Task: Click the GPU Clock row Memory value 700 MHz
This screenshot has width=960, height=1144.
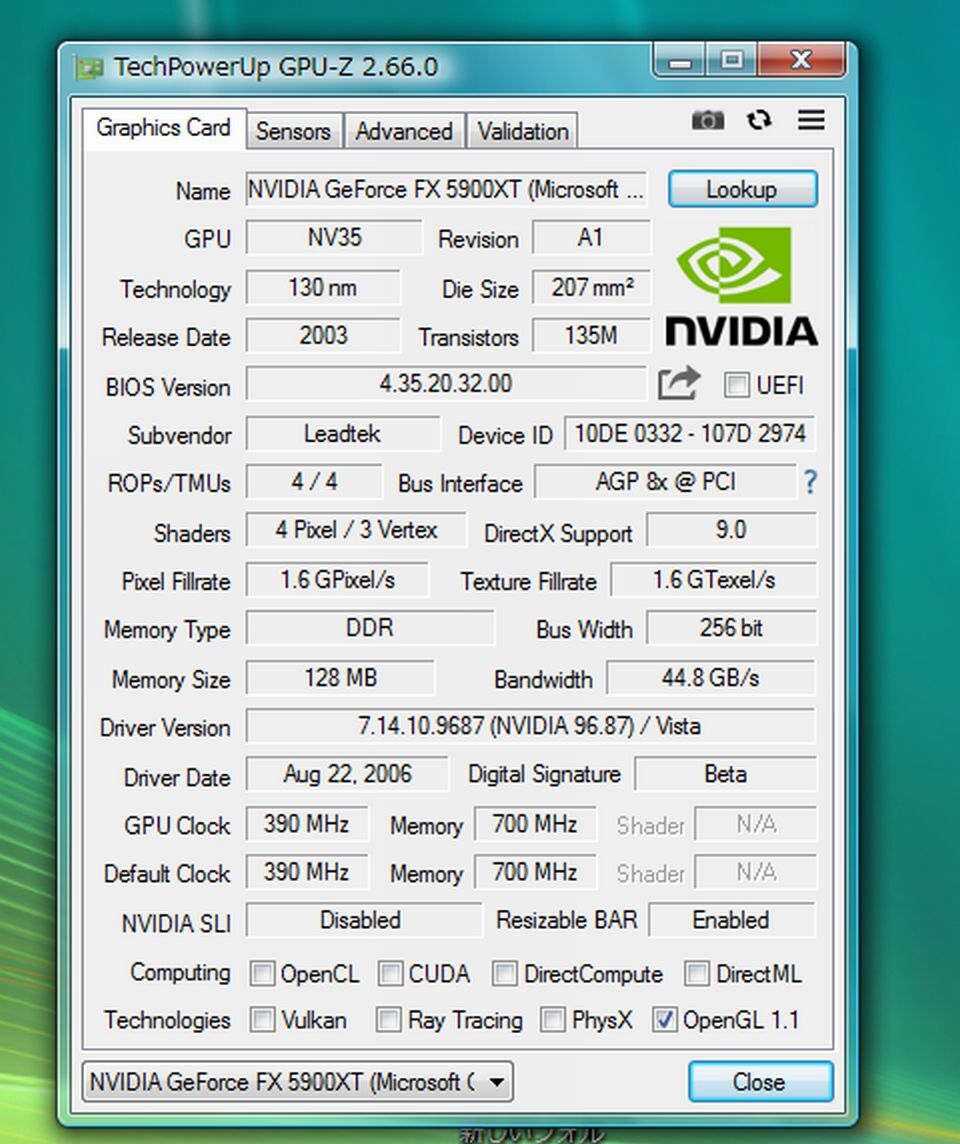Action: click(535, 824)
